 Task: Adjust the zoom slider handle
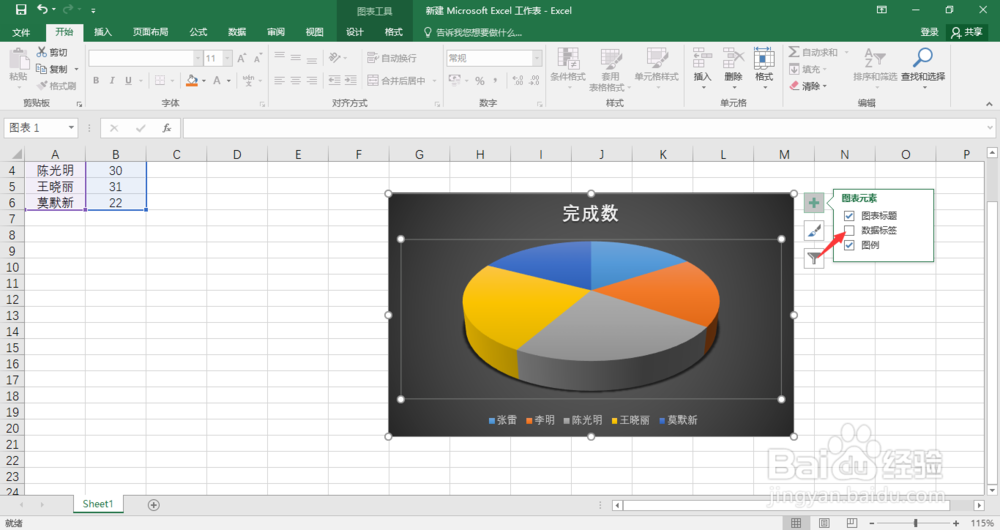[916, 523]
